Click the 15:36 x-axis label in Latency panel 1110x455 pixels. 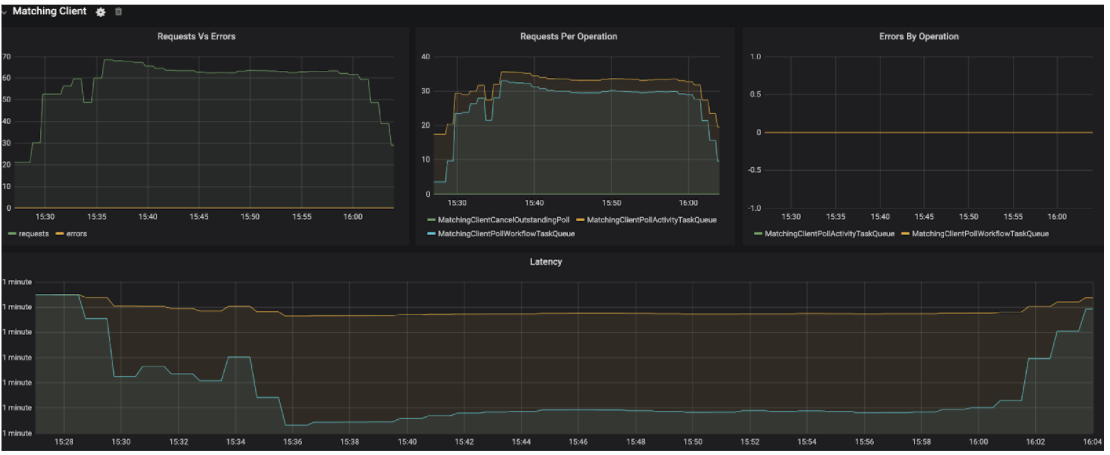click(x=292, y=442)
